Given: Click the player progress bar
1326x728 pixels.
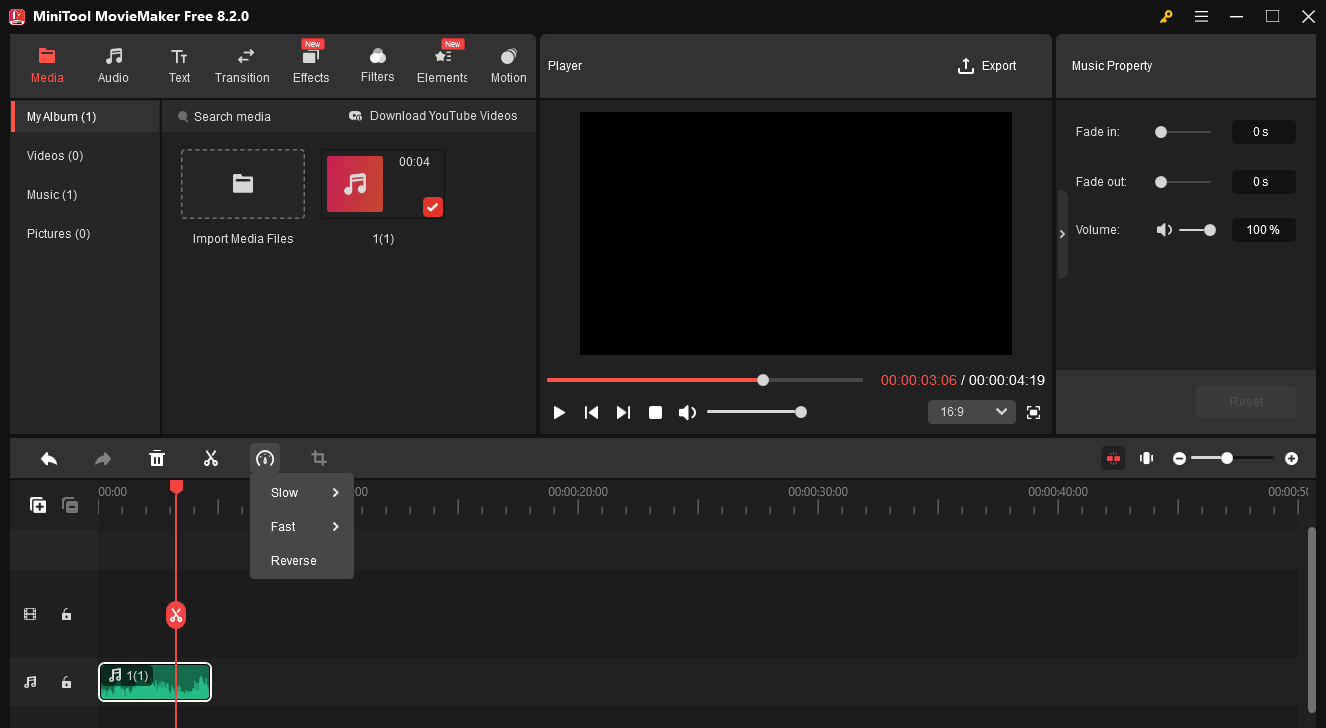Looking at the screenshot, I should click(x=704, y=380).
